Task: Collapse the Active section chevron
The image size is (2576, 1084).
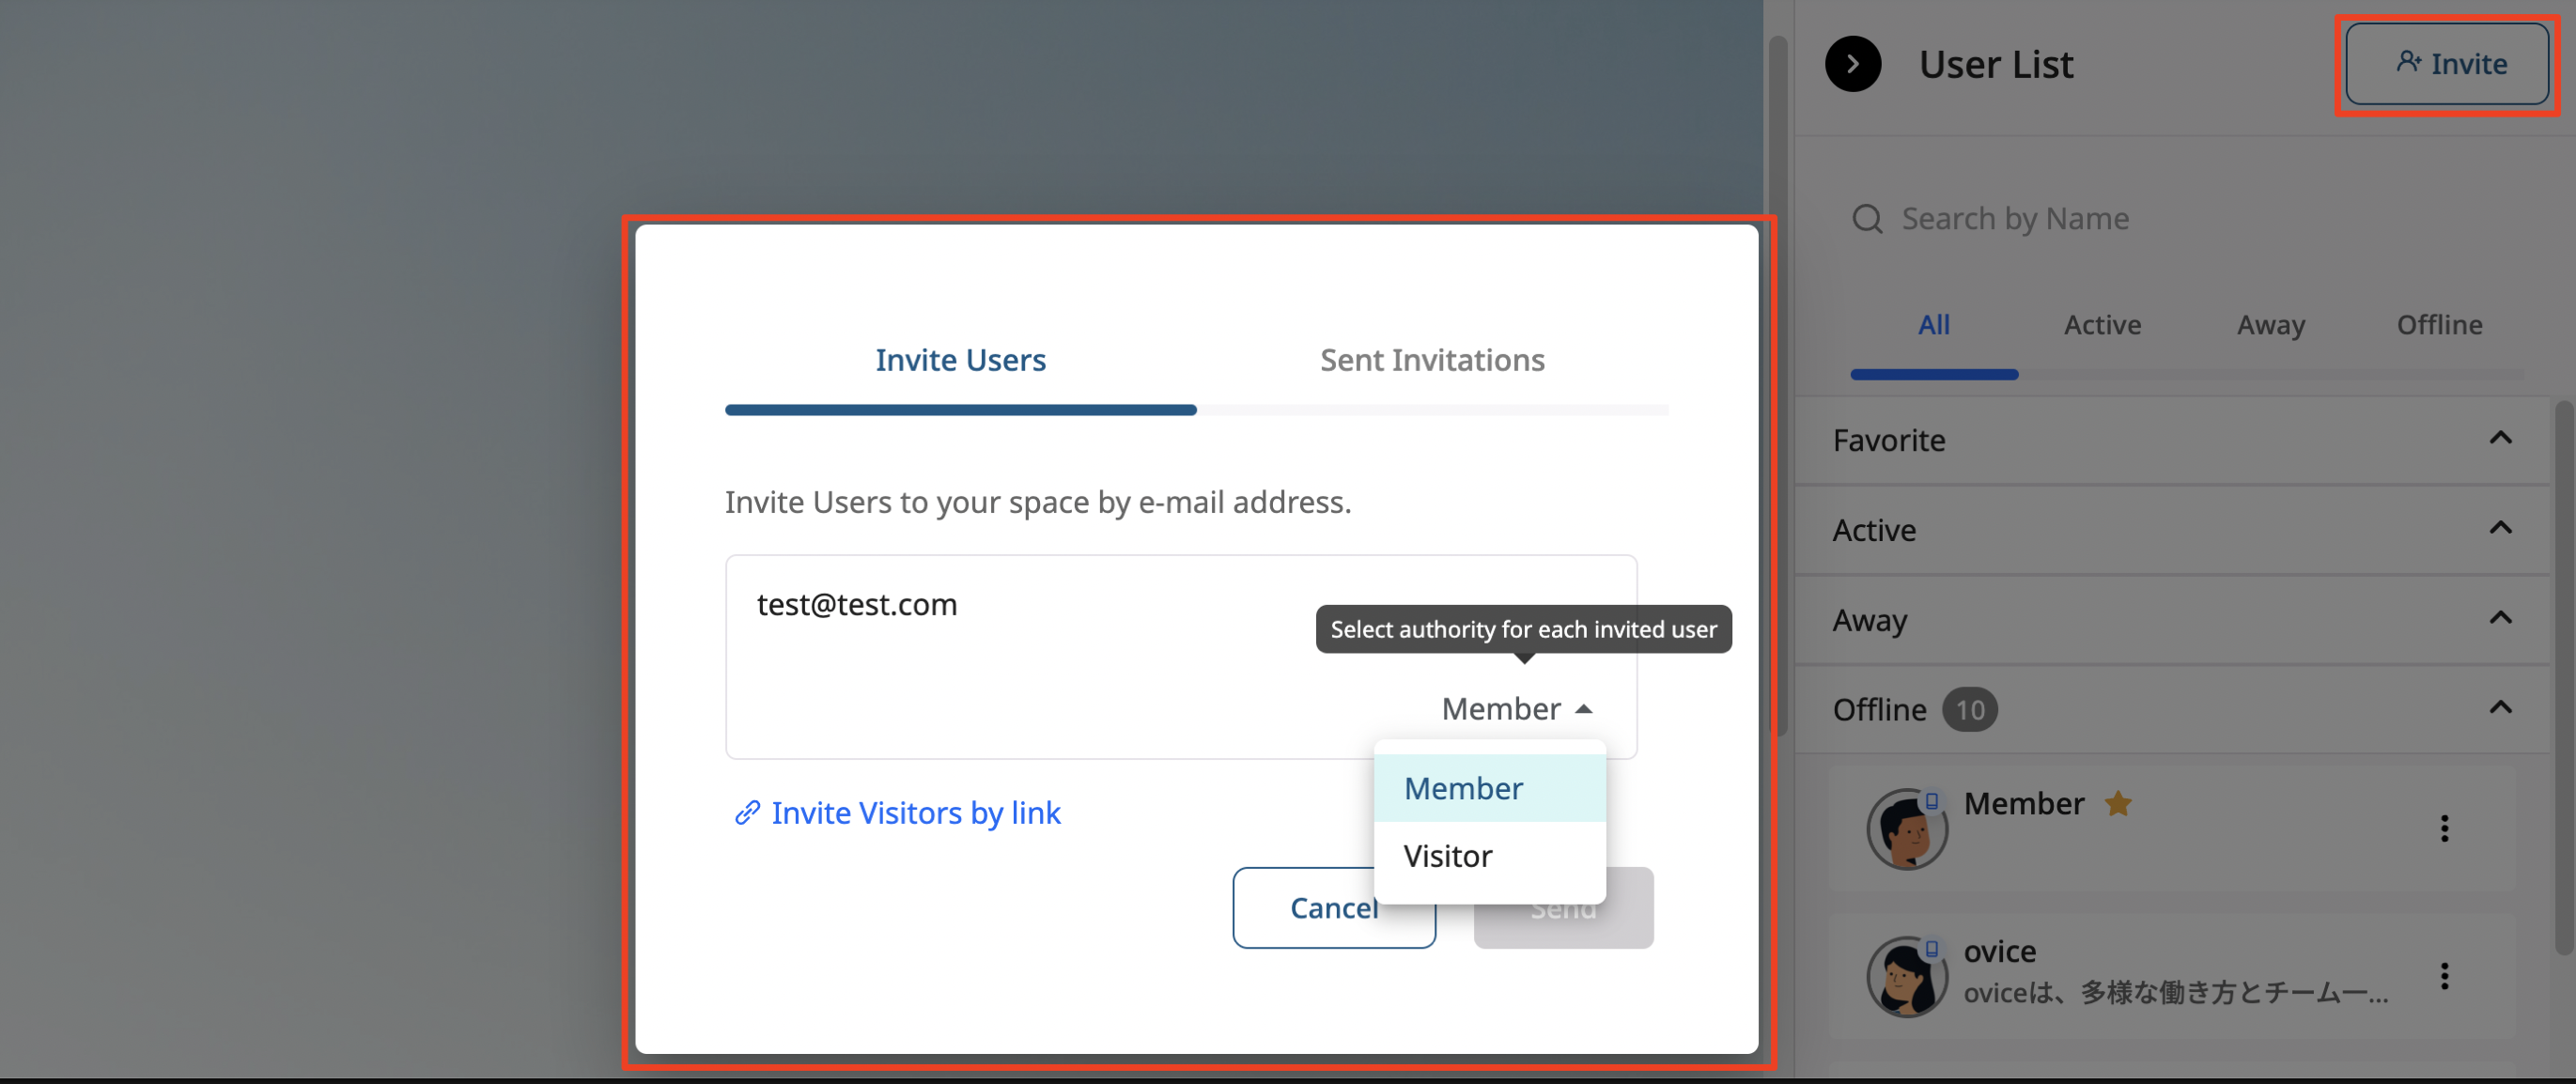Action: tap(2499, 528)
